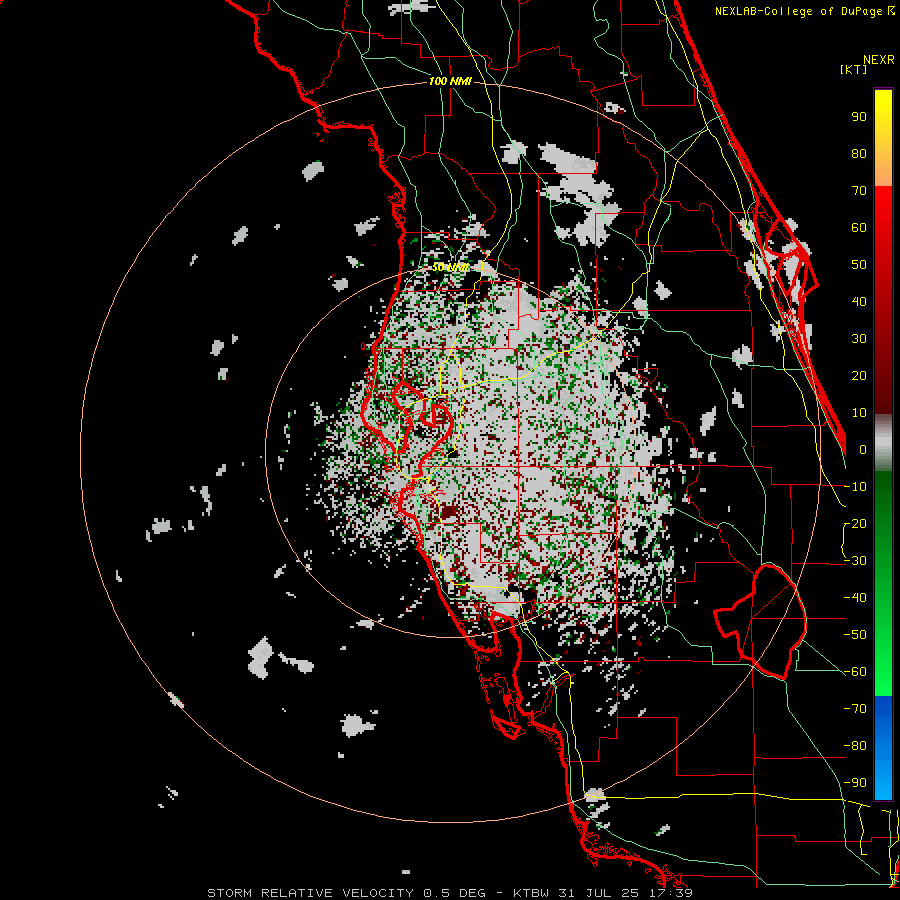
Task: Click the "-70" scale value
Action: point(855,709)
